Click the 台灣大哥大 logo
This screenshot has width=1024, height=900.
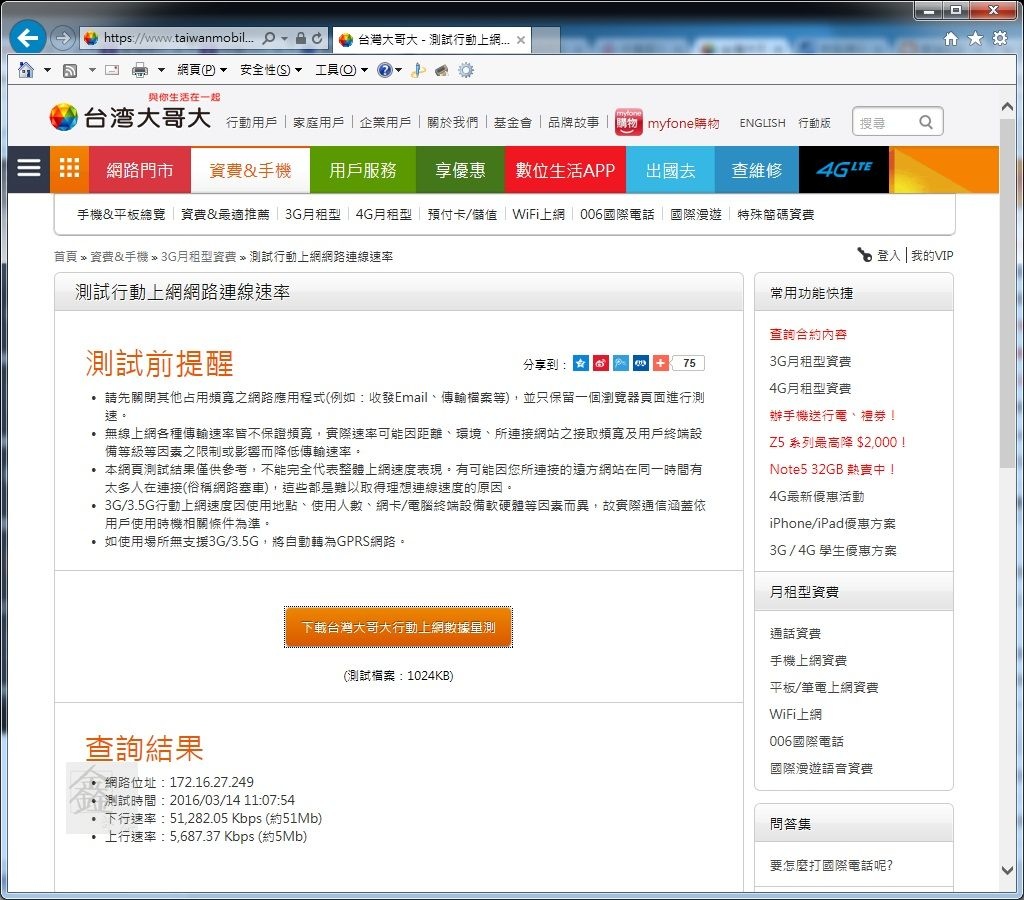point(130,116)
